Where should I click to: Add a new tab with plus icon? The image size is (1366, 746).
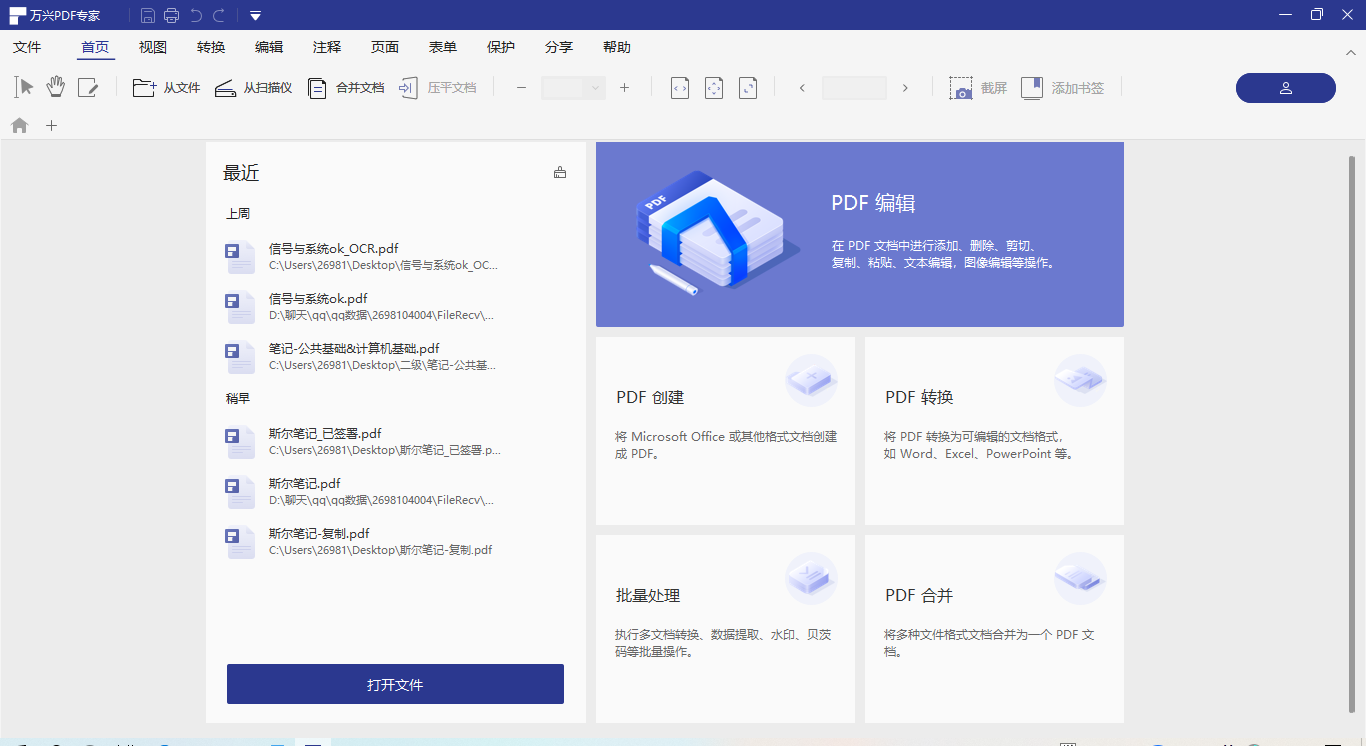52,126
